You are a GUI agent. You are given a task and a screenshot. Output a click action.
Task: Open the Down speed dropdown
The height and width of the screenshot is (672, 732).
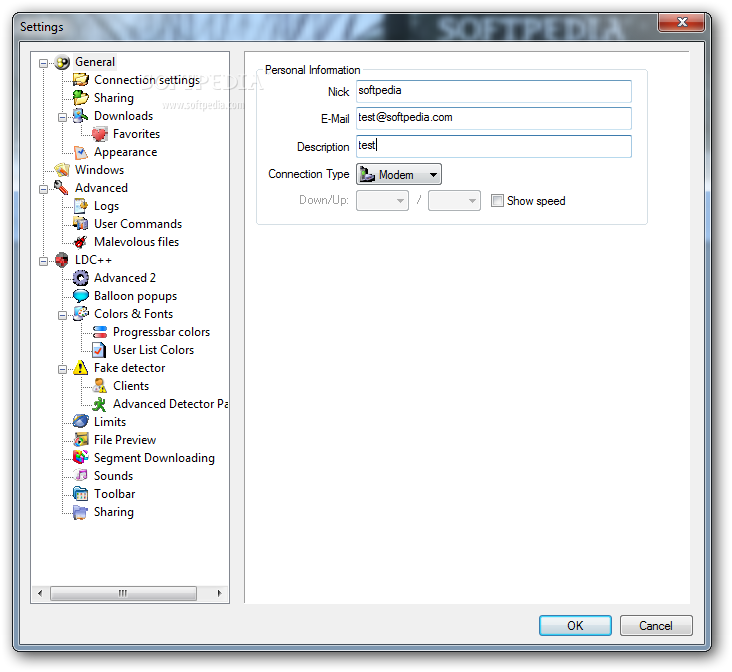(382, 201)
